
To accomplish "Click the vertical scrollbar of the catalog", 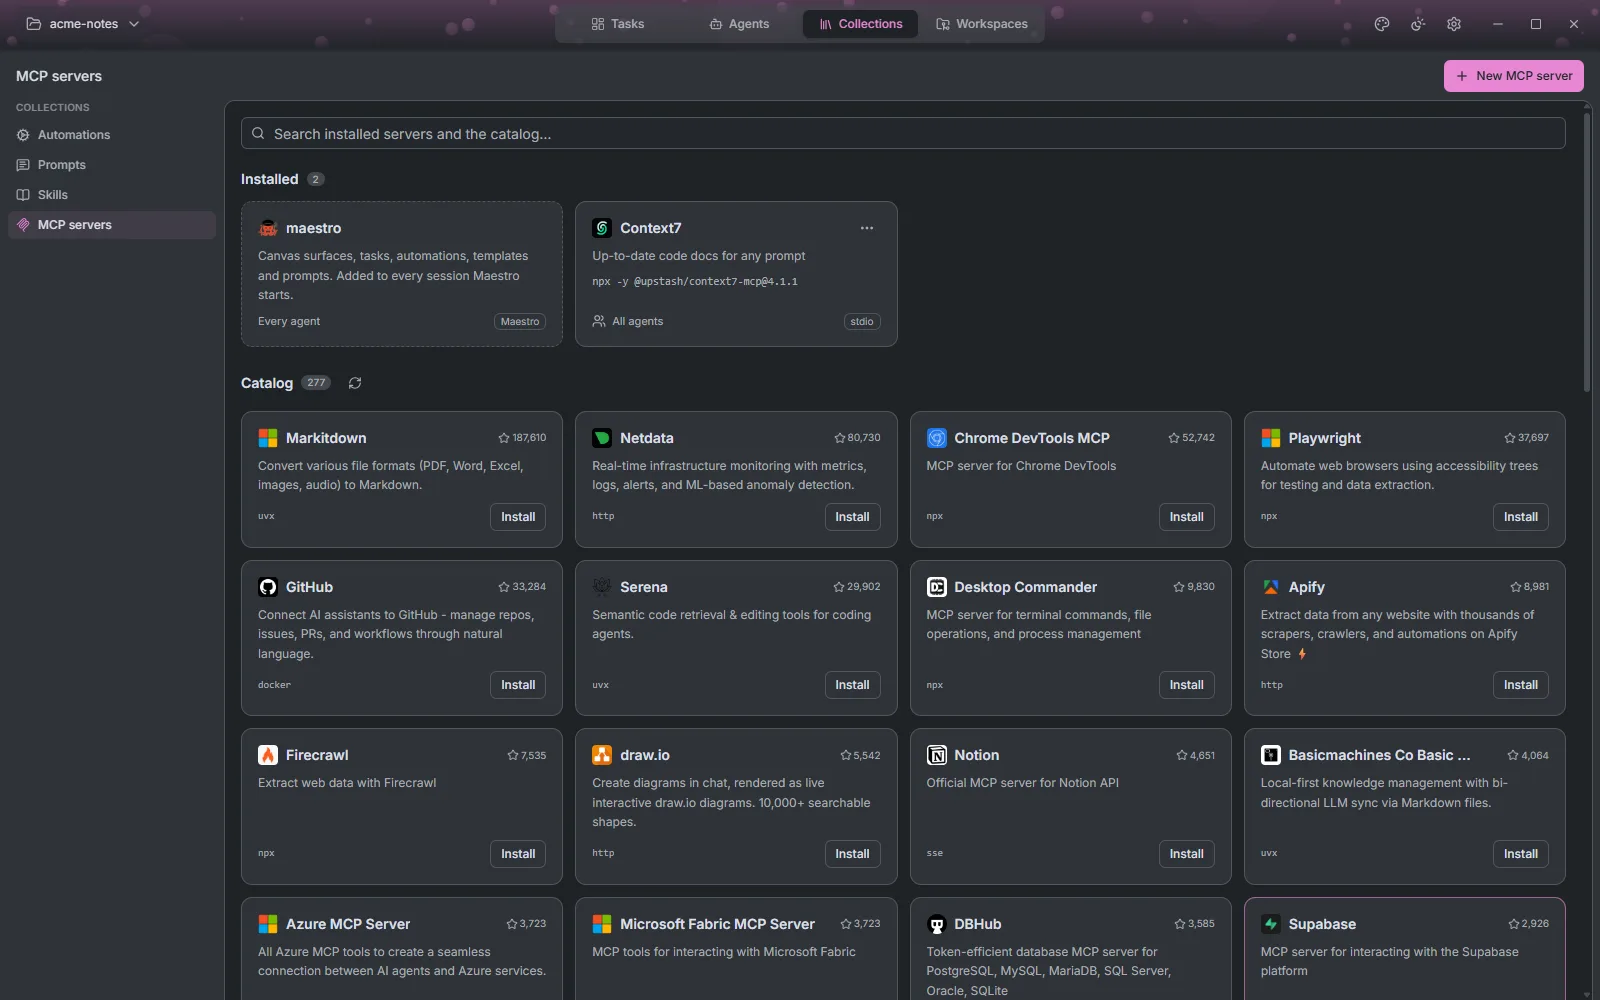I will coord(1587,252).
